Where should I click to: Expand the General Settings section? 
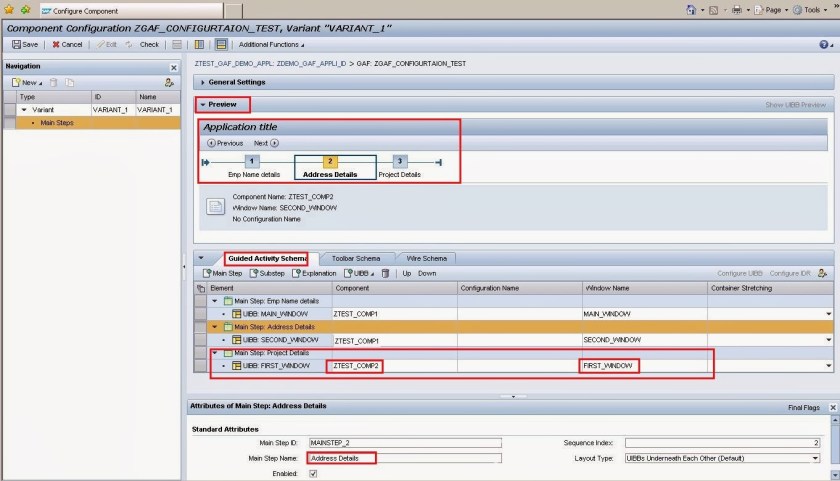(x=205, y=82)
